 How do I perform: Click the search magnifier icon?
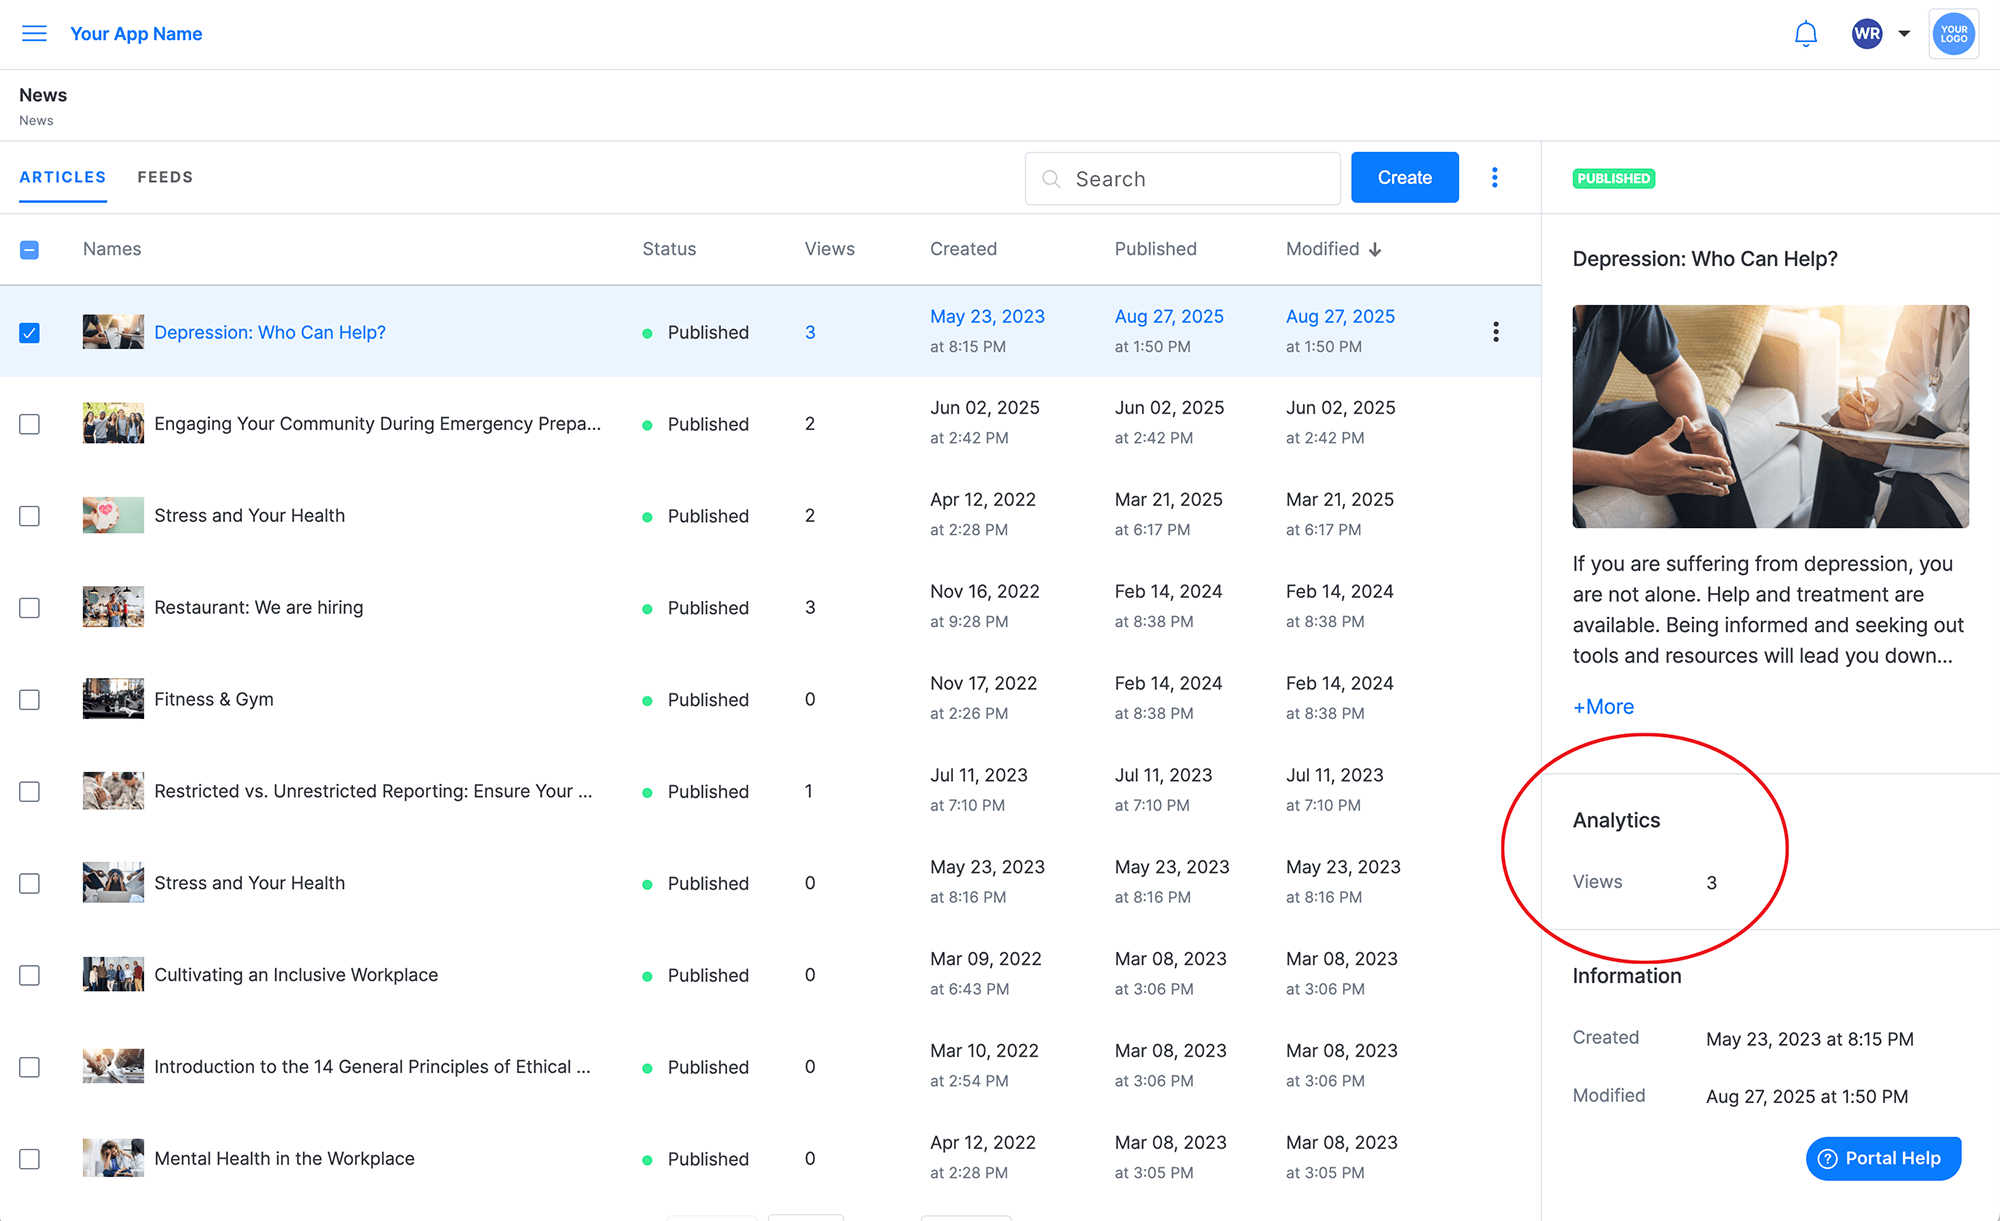[1051, 179]
